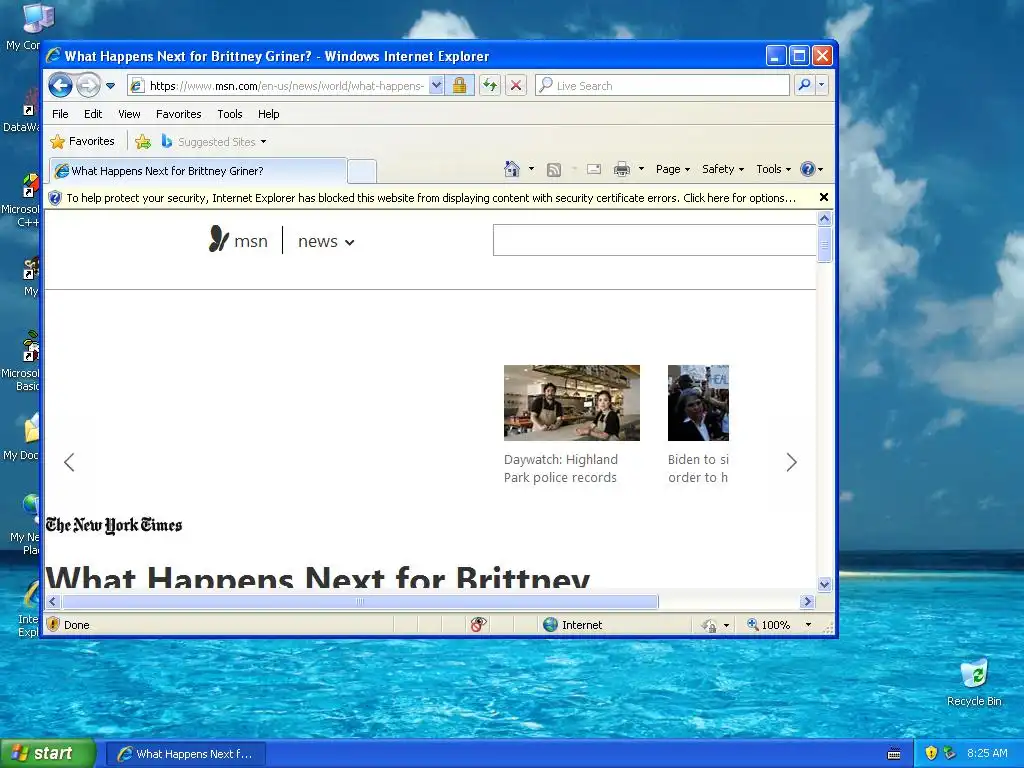Click the 100% zoom level button
The width and height of the screenshot is (1024, 768).
click(x=769, y=624)
